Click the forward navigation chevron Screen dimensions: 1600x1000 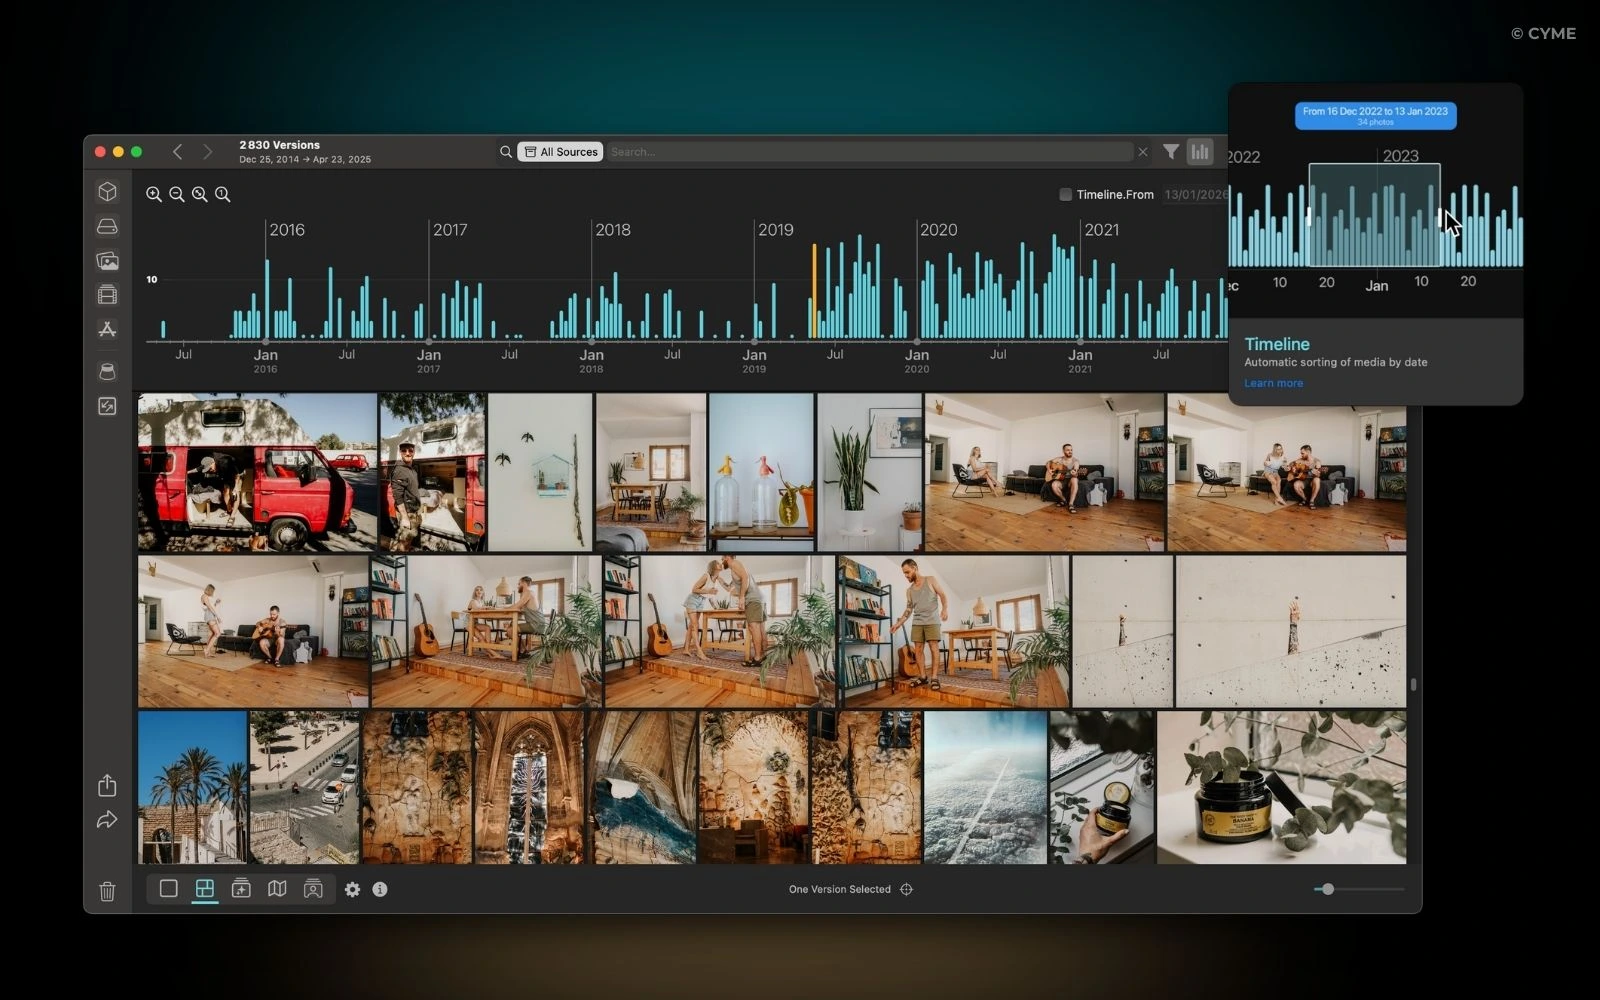pyautogui.click(x=207, y=151)
